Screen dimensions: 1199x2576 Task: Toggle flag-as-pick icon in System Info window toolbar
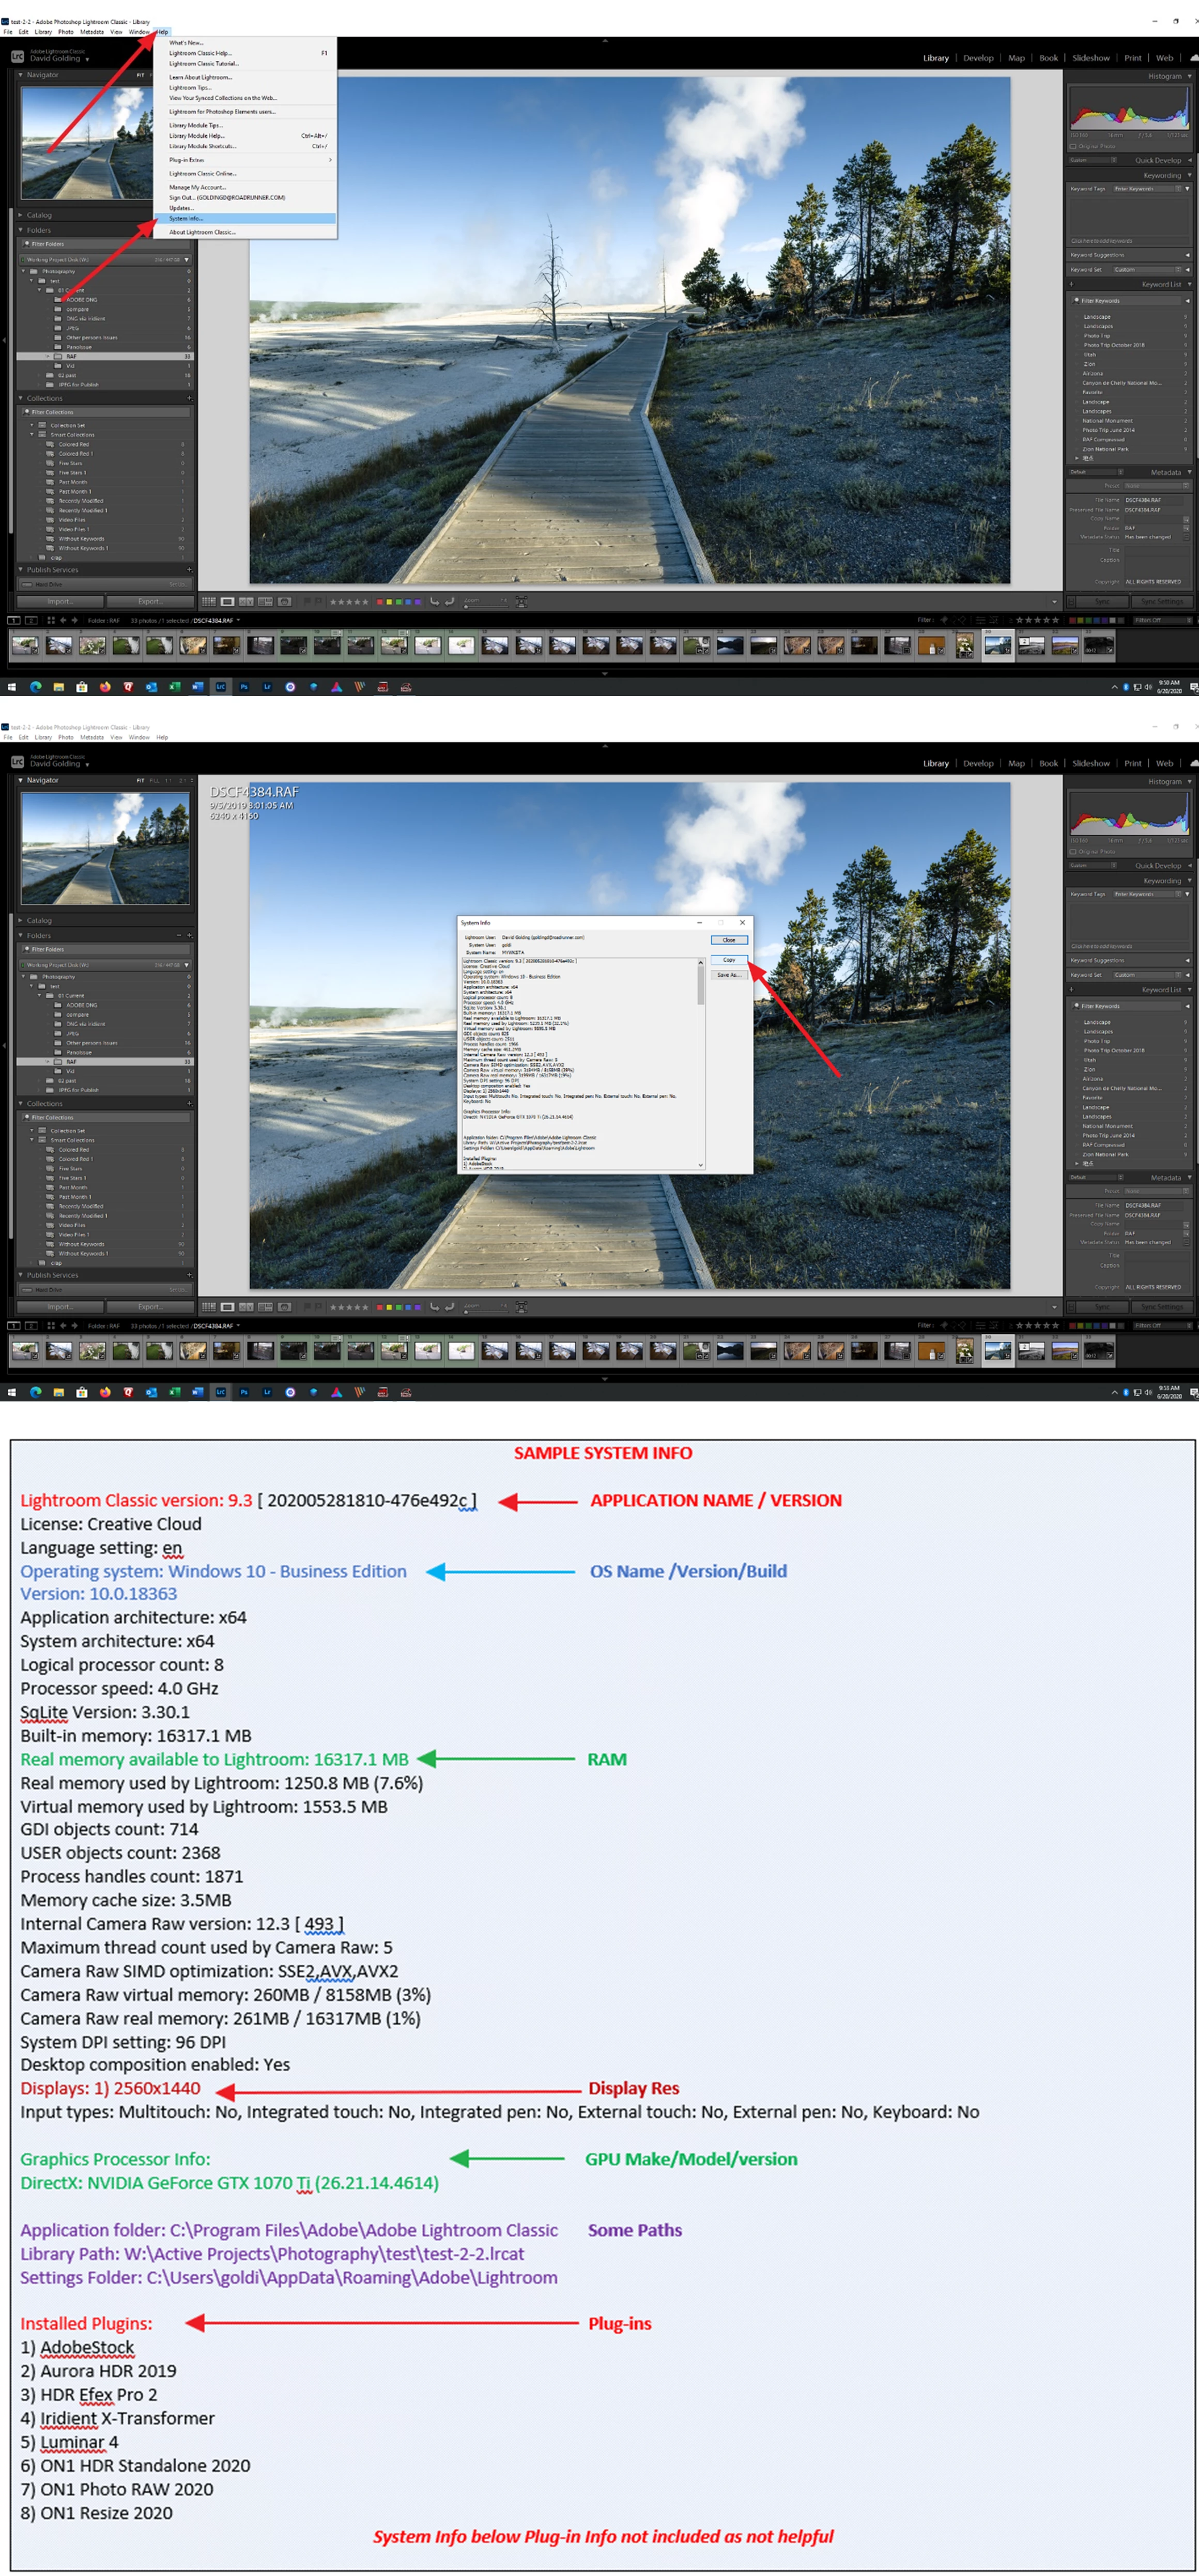click(306, 1307)
